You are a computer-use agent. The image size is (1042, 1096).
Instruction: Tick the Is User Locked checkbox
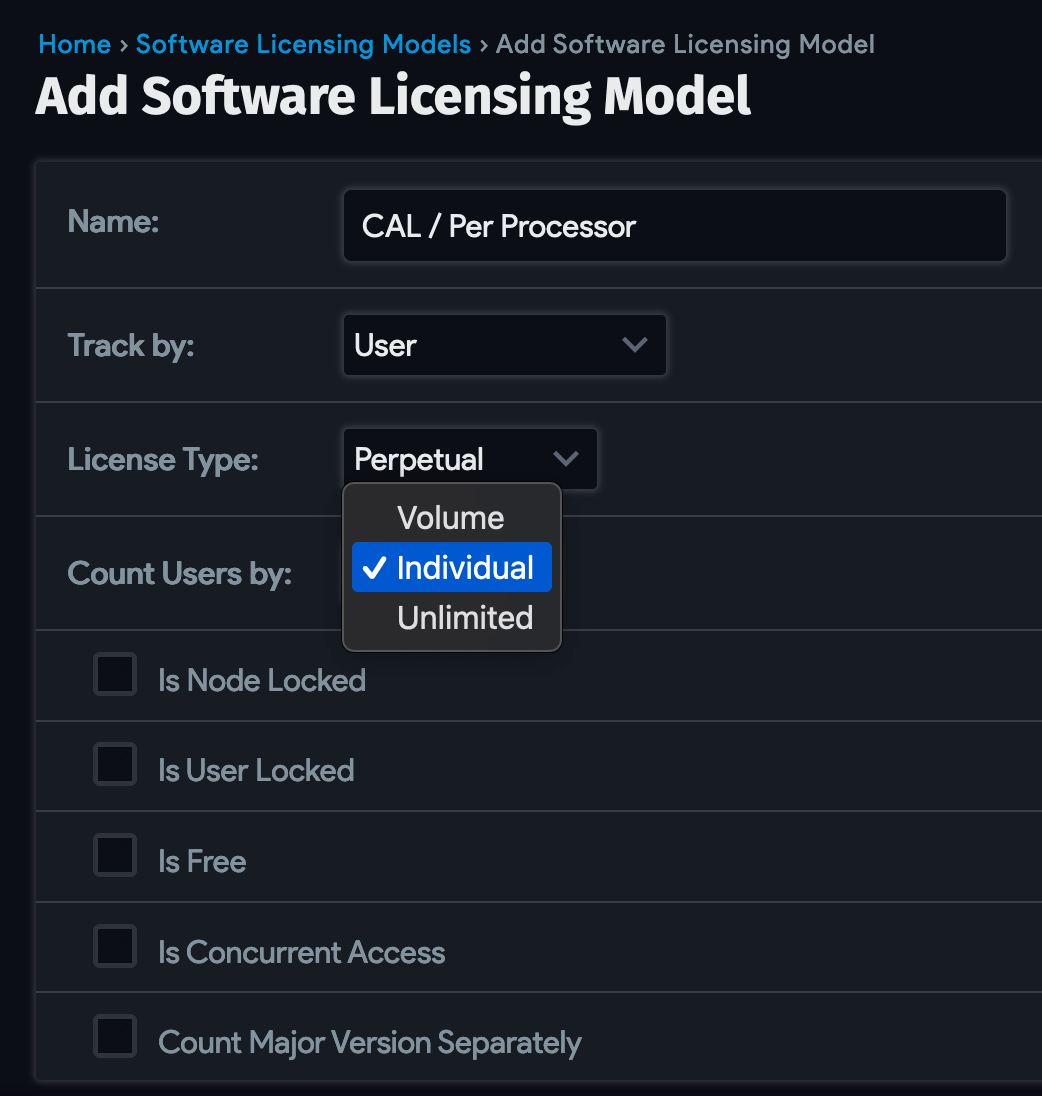(115, 765)
